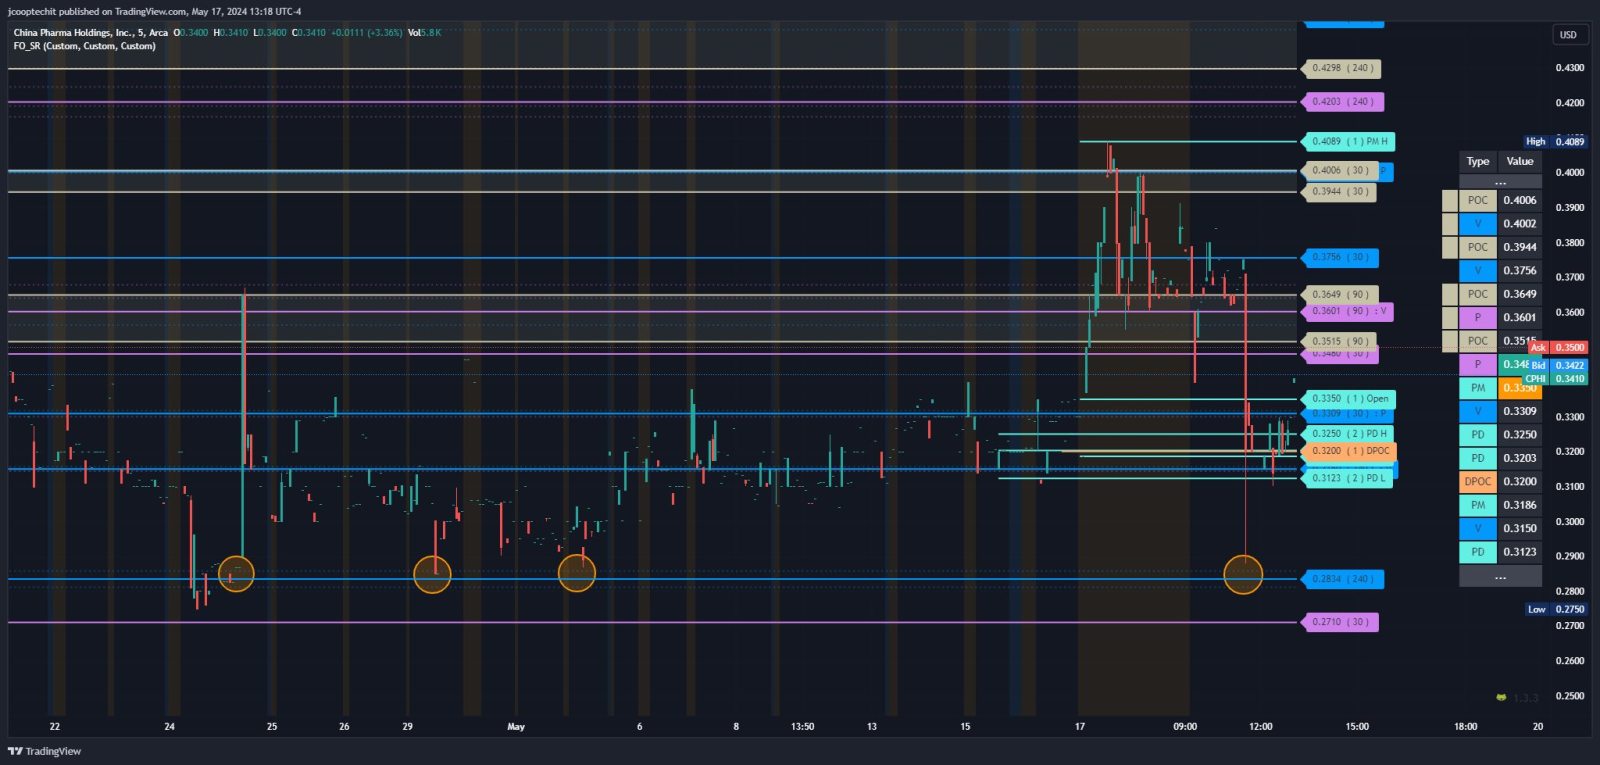The image size is (1600, 765).
Task: Select the 0.3250 (2) PD H label
Action: [x=1348, y=434]
